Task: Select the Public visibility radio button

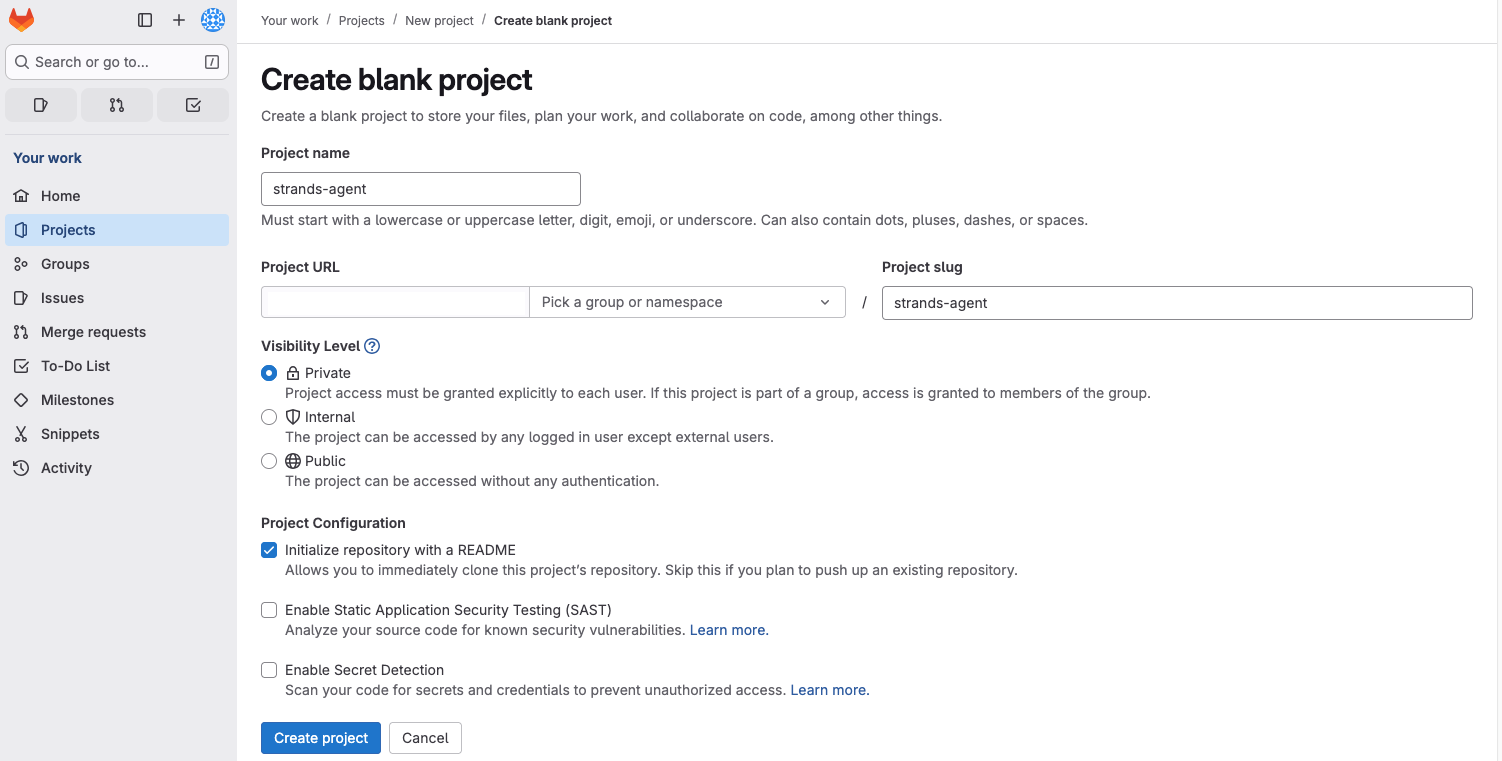Action: pyautogui.click(x=269, y=461)
